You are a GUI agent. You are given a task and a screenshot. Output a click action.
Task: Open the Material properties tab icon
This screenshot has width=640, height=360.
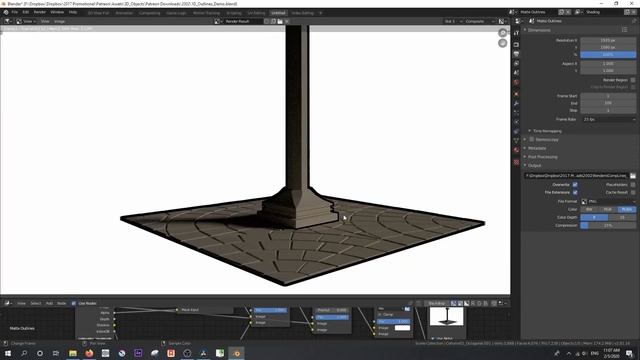coord(516,150)
